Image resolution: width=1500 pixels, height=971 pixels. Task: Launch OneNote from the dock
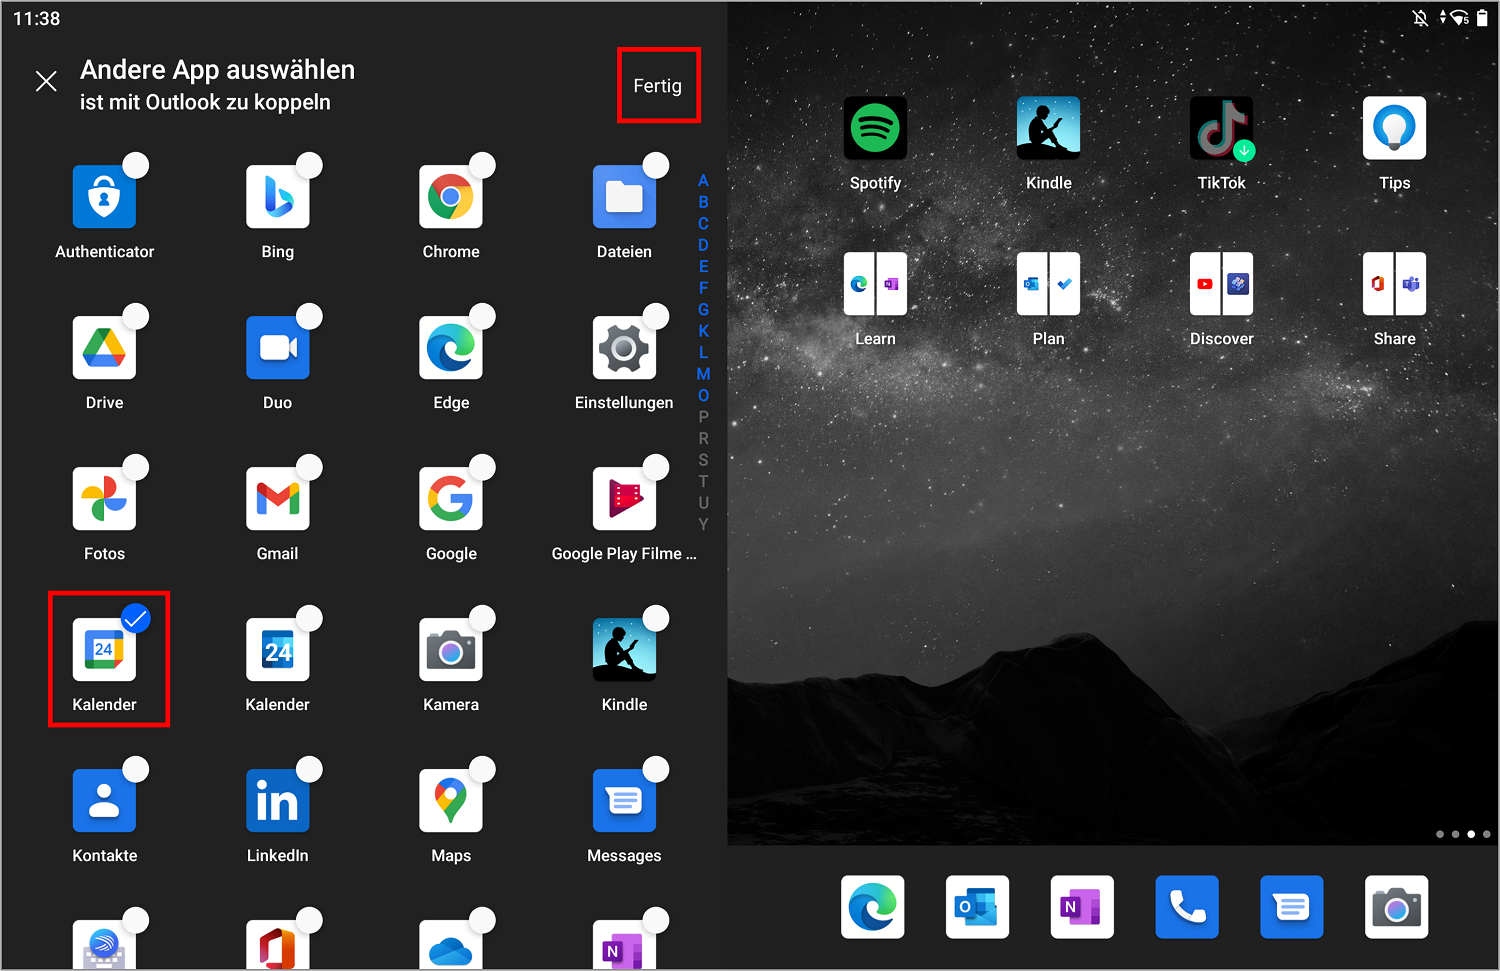click(1082, 907)
